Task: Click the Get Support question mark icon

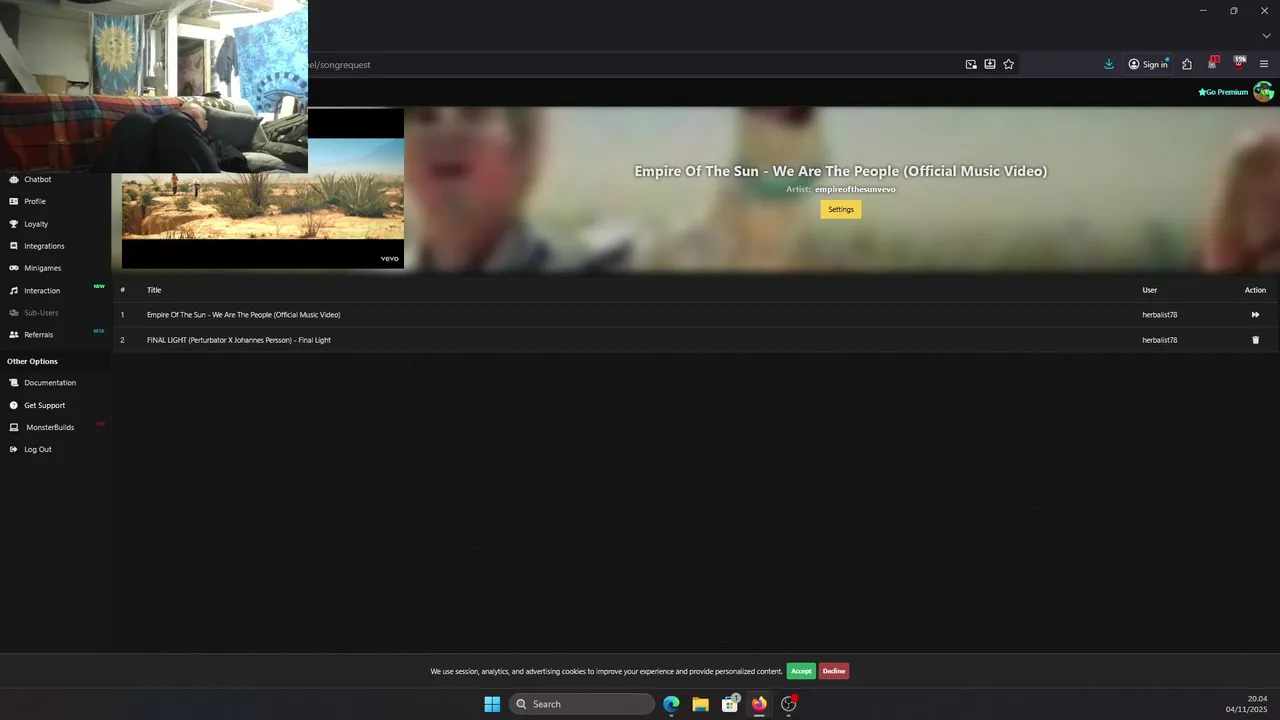Action: 14,405
